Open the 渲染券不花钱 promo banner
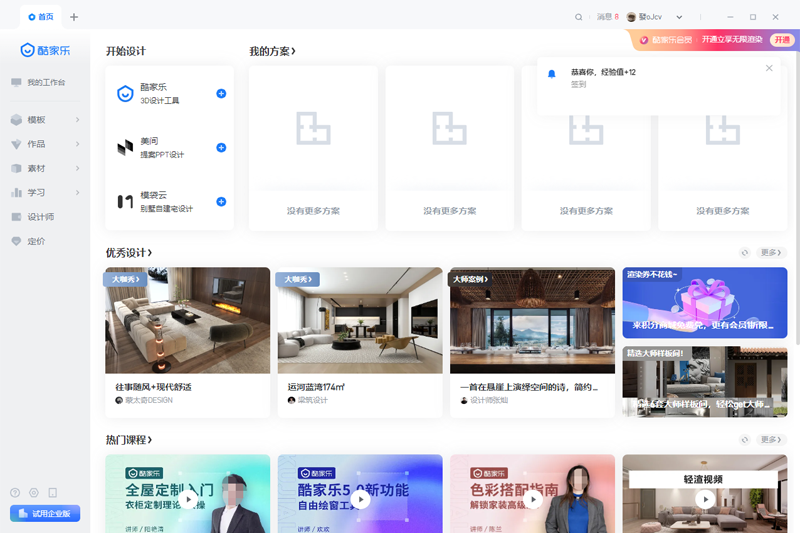Screen dimensions: 800x533 [705, 302]
